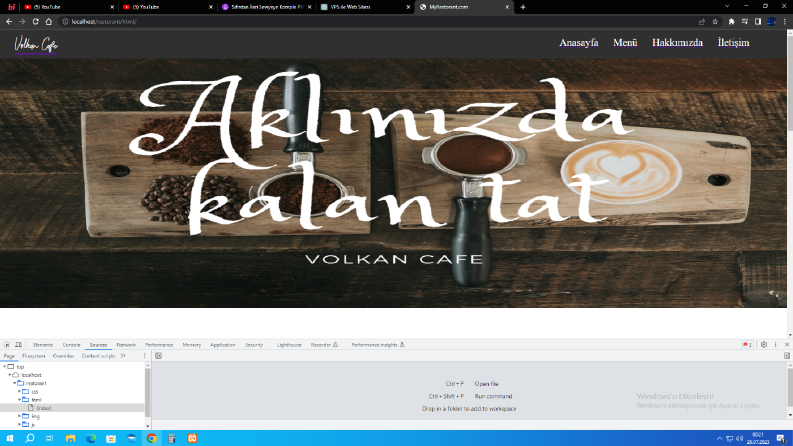Reload the page with the refresh icon
The image size is (793, 446).
(35, 22)
